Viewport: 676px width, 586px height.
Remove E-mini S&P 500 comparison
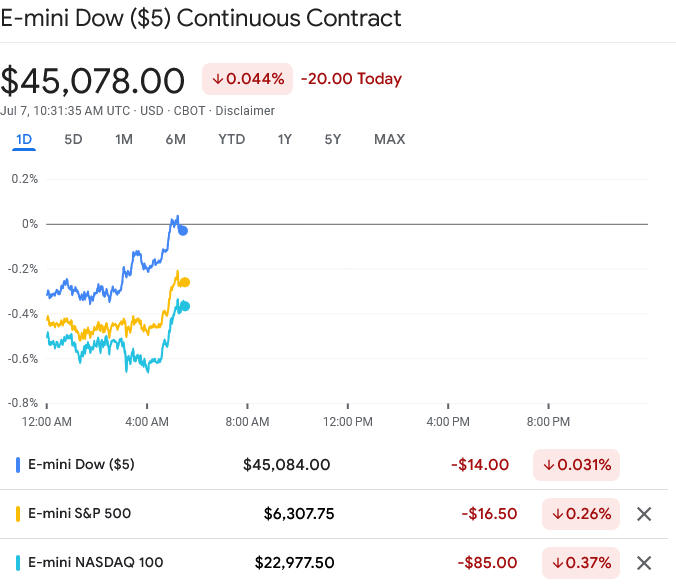(644, 514)
